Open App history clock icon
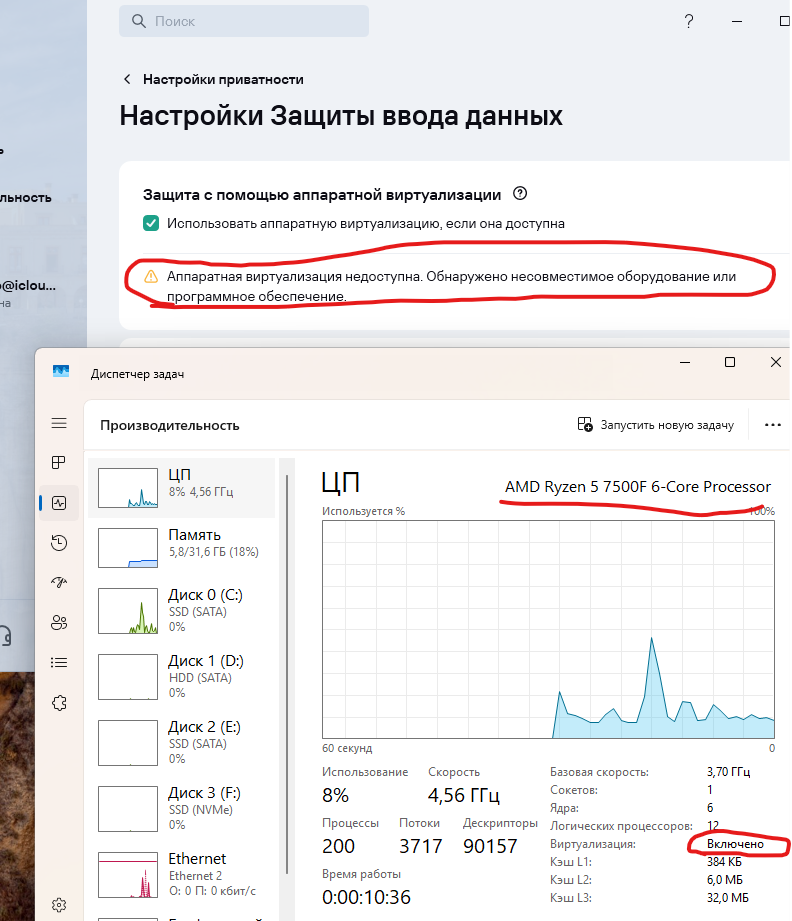 59,543
